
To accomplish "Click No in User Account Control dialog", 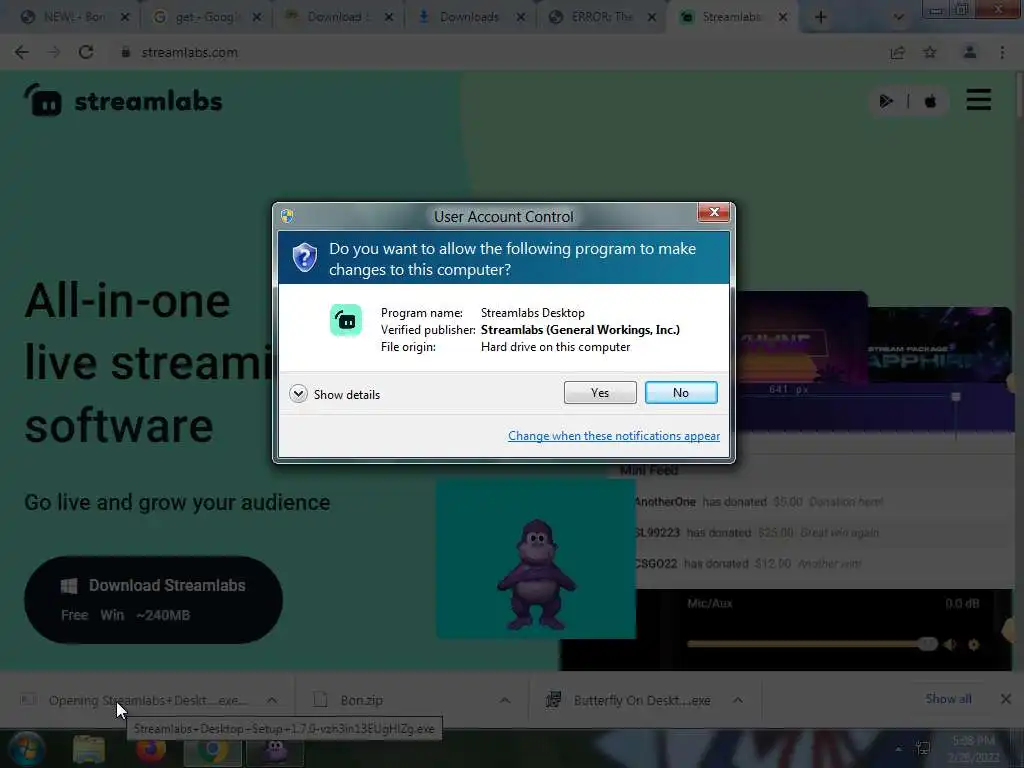I will tap(680, 392).
